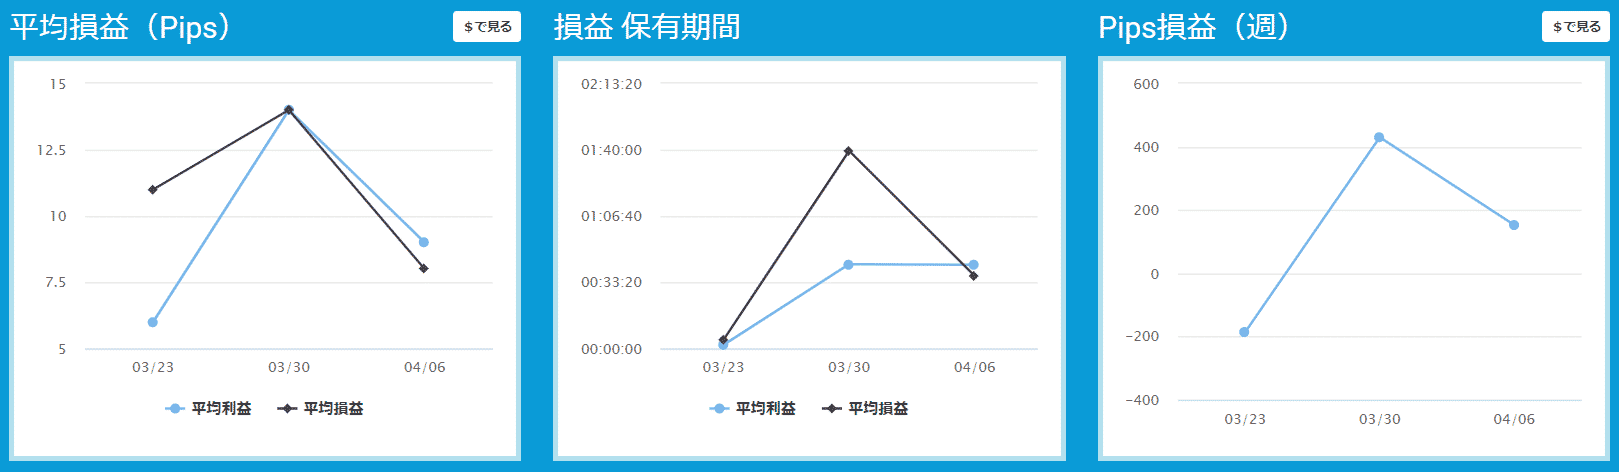Select 04/06 平均損益 diamond in 損益 保有期間 chart

[x=974, y=276]
